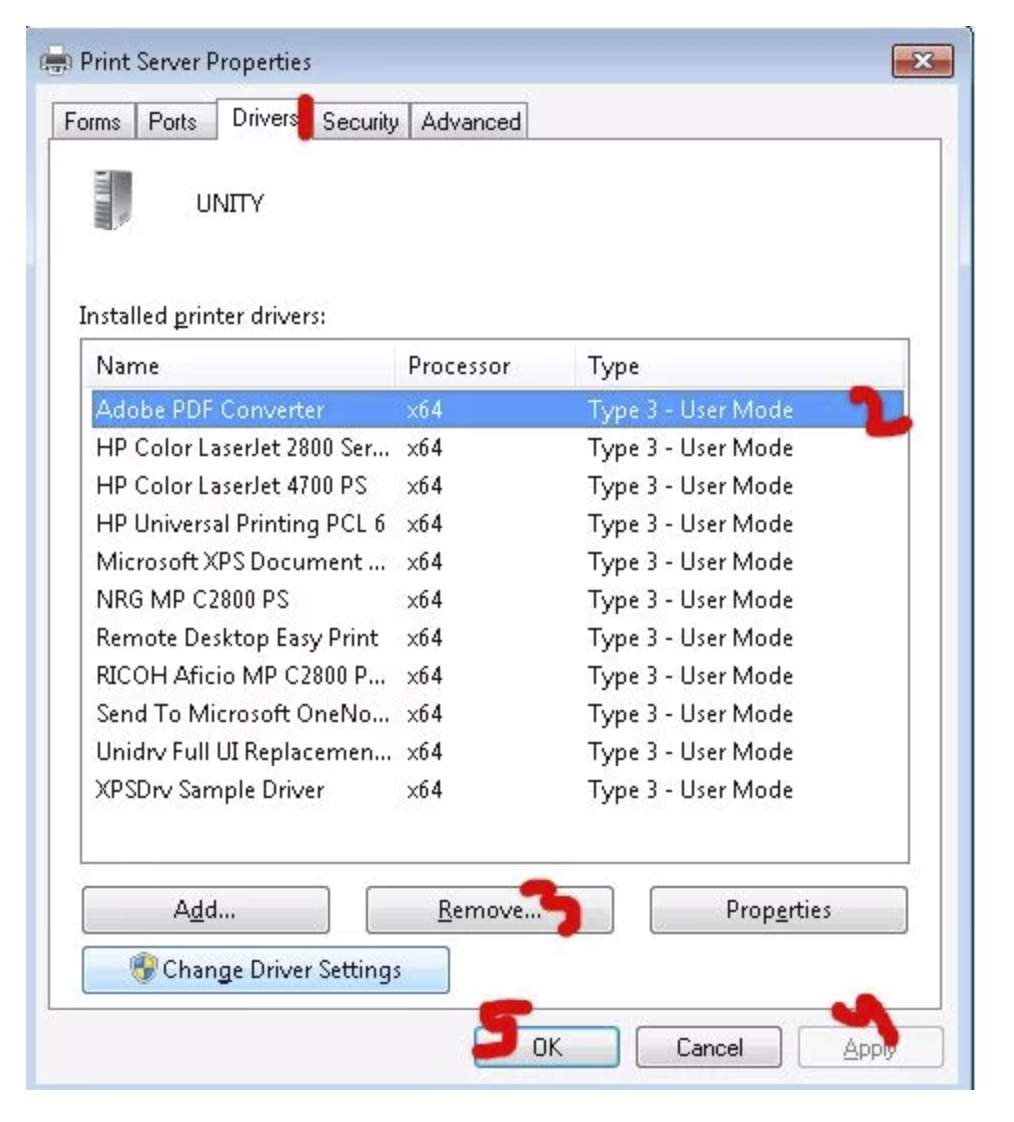Click the Add... driver button
This screenshot has width=1014, height=1122.
[205, 909]
